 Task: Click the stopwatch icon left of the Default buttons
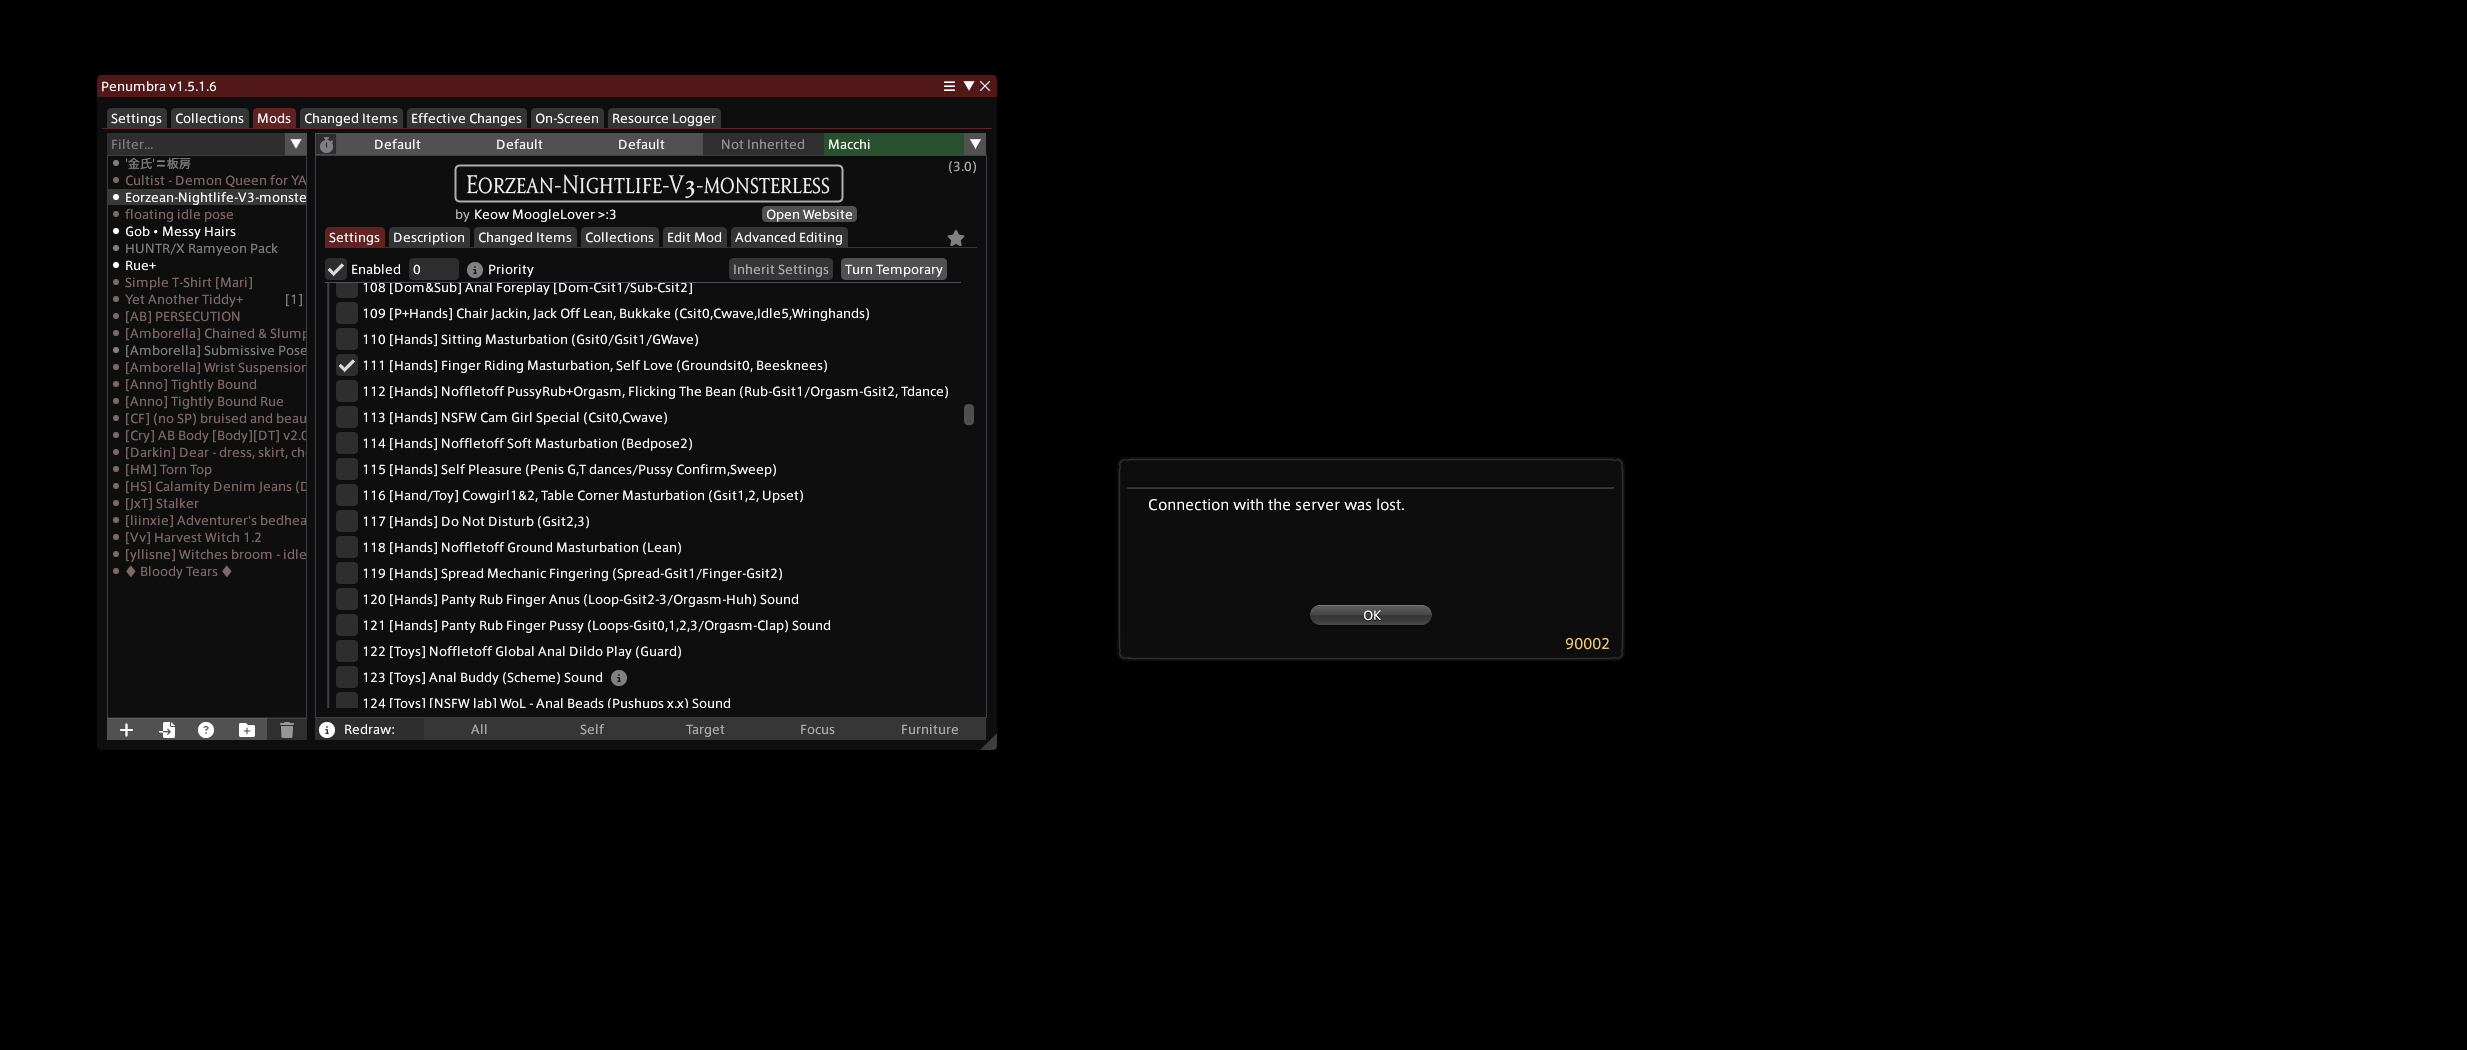[x=326, y=145]
